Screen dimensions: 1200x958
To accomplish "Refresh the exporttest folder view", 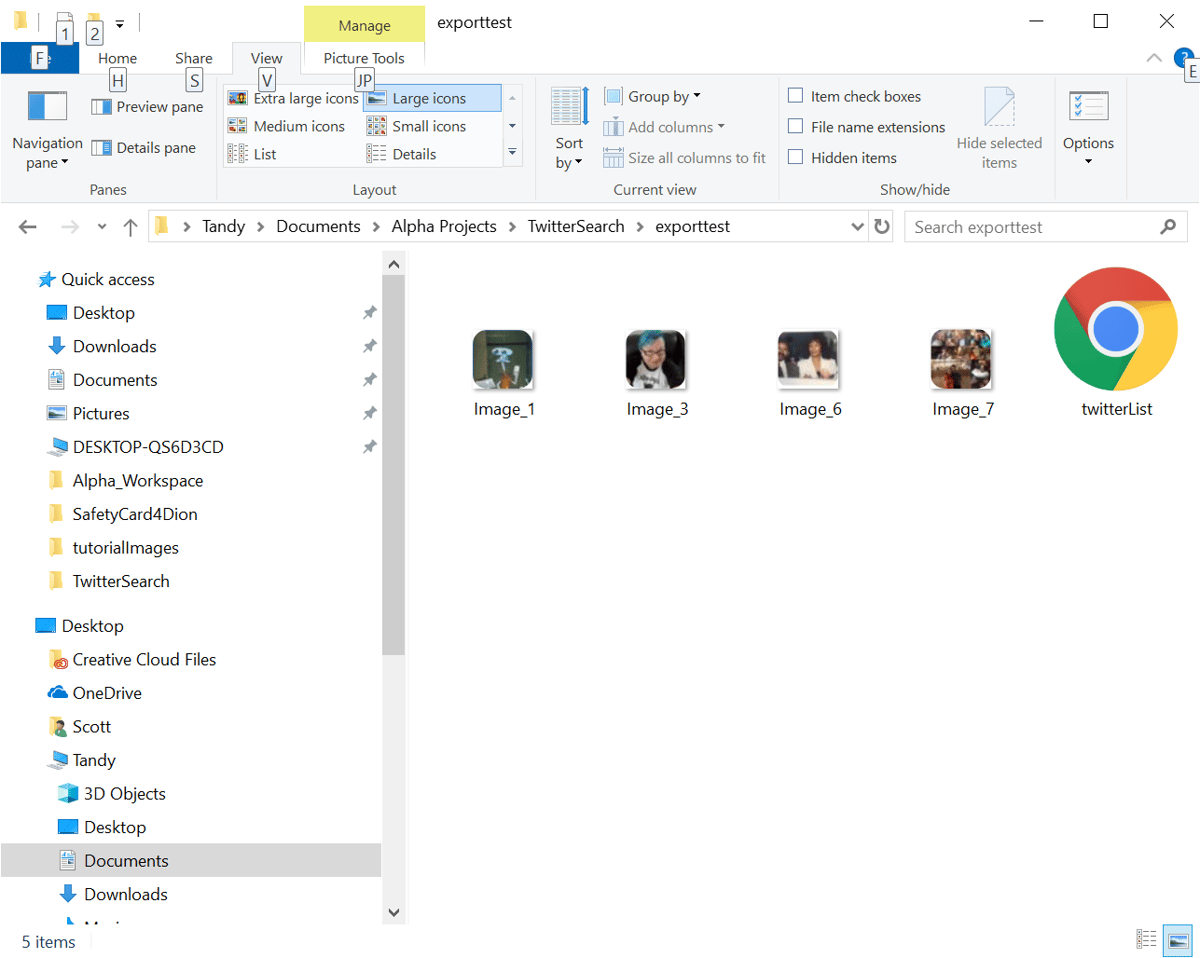I will 882,226.
